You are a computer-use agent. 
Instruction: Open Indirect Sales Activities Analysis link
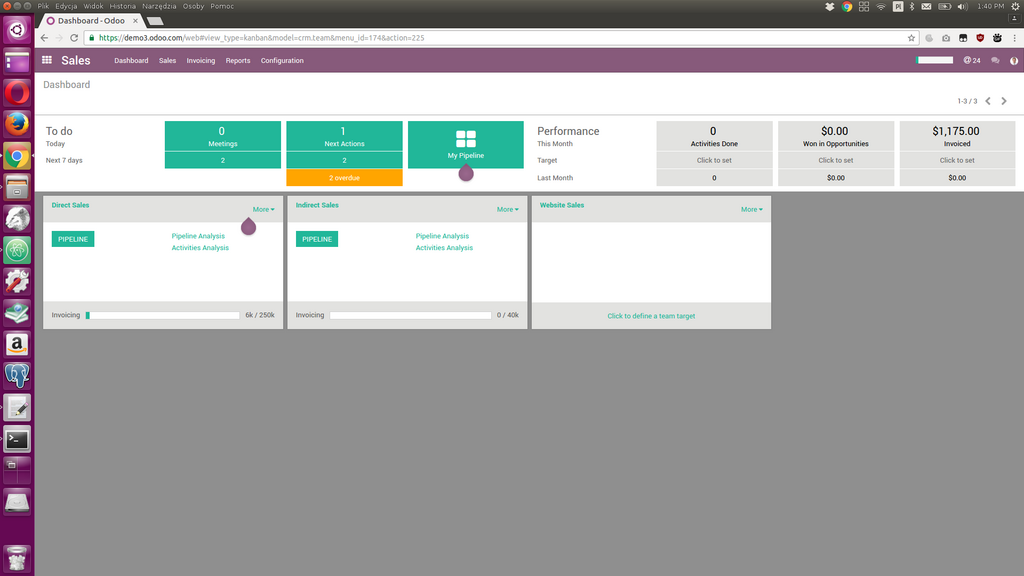(x=444, y=248)
